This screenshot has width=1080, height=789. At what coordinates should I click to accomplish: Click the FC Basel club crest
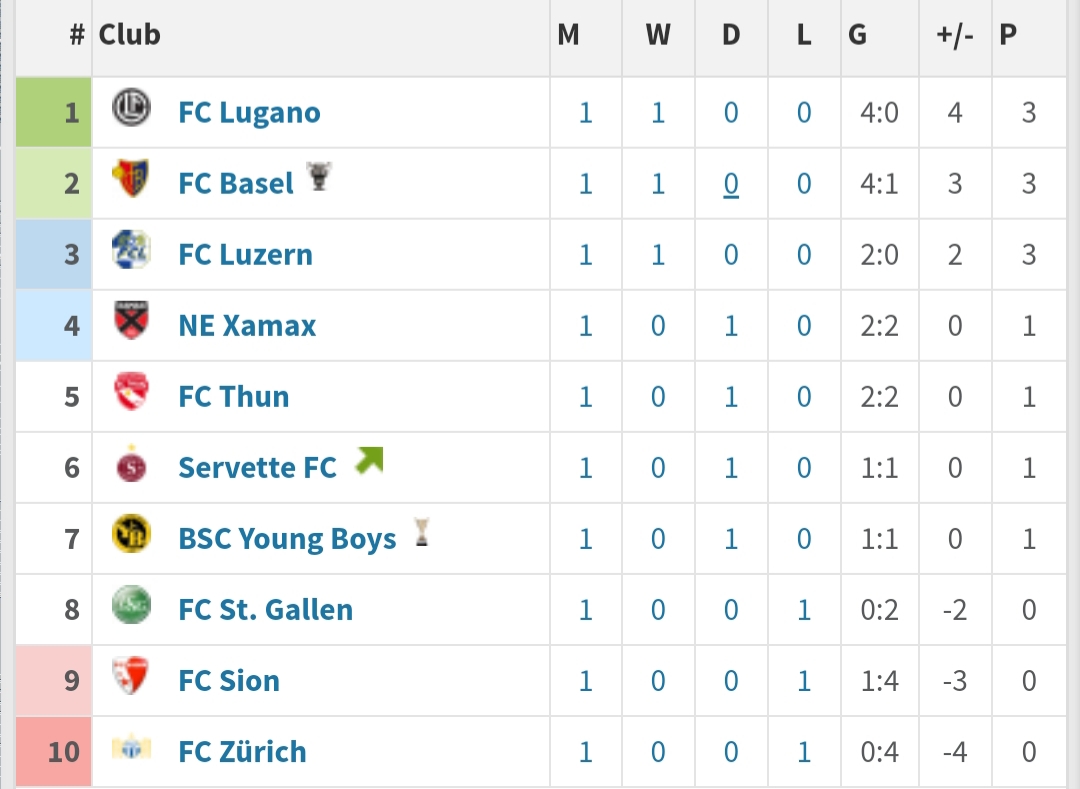(131, 178)
